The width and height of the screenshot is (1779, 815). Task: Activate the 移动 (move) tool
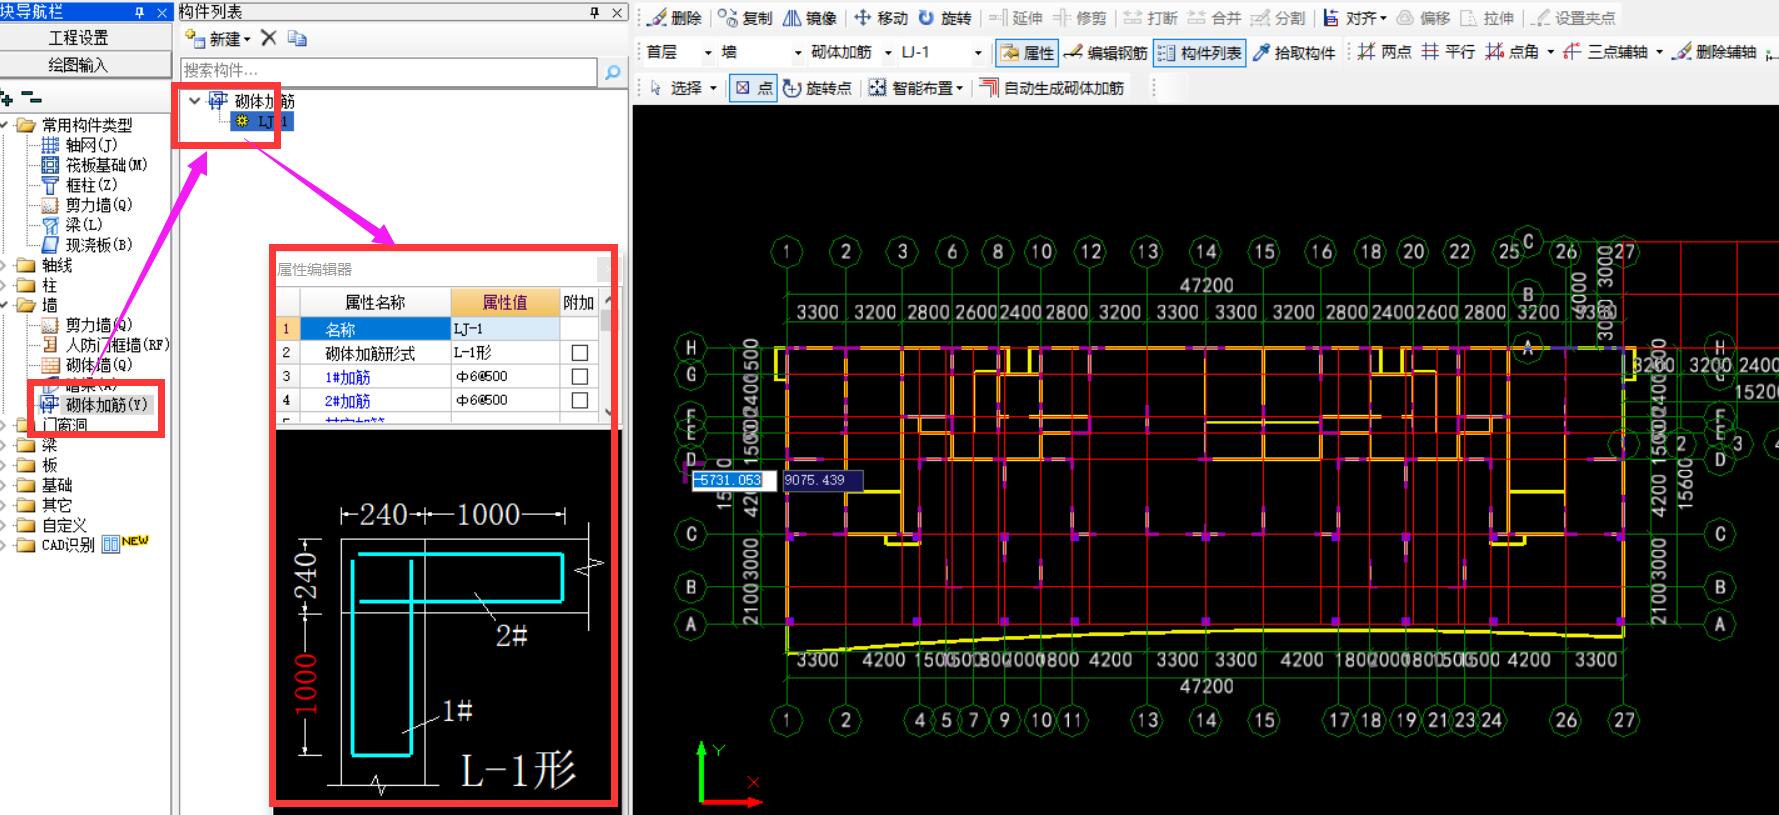click(x=880, y=18)
